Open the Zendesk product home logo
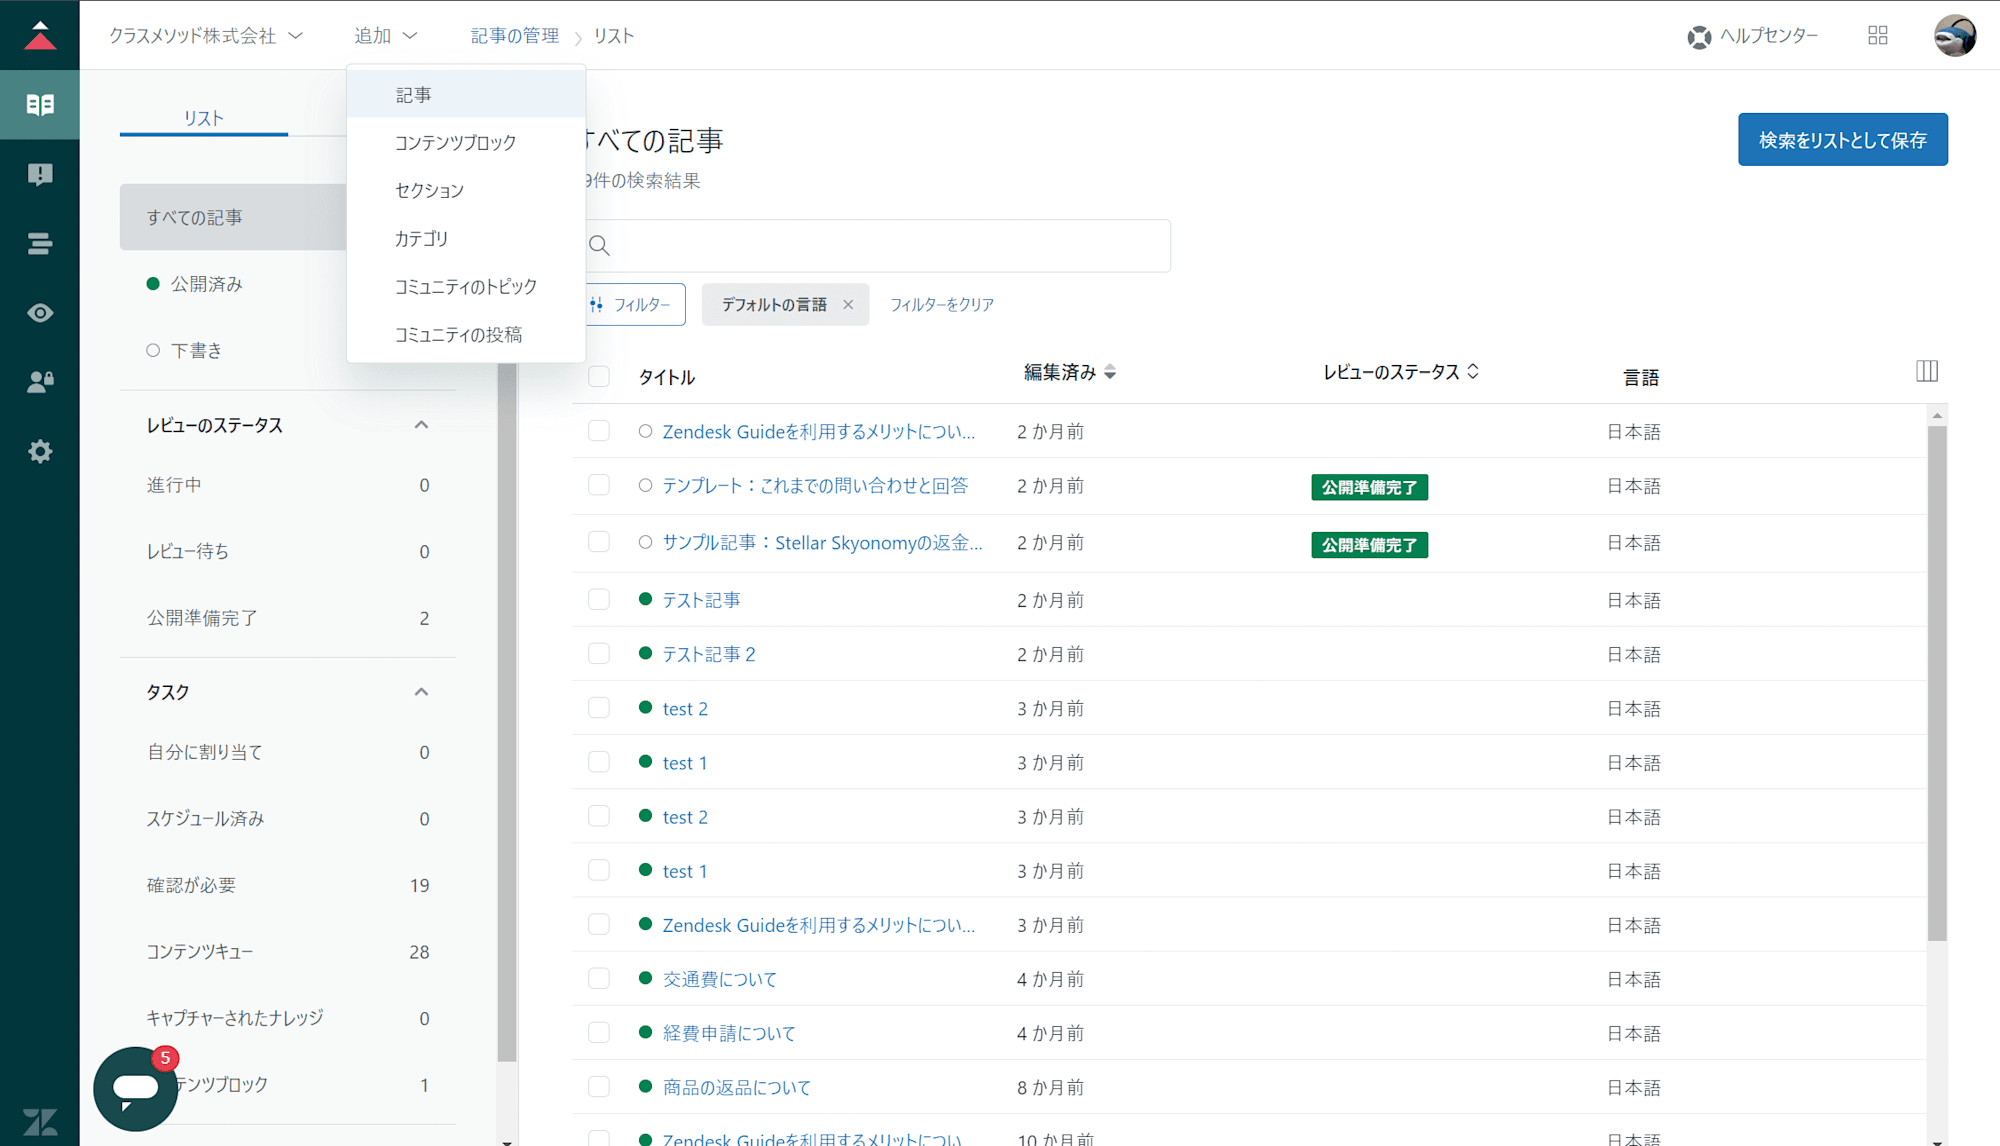The height and width of the screenshot is (1146, 2000). [40, 35]
